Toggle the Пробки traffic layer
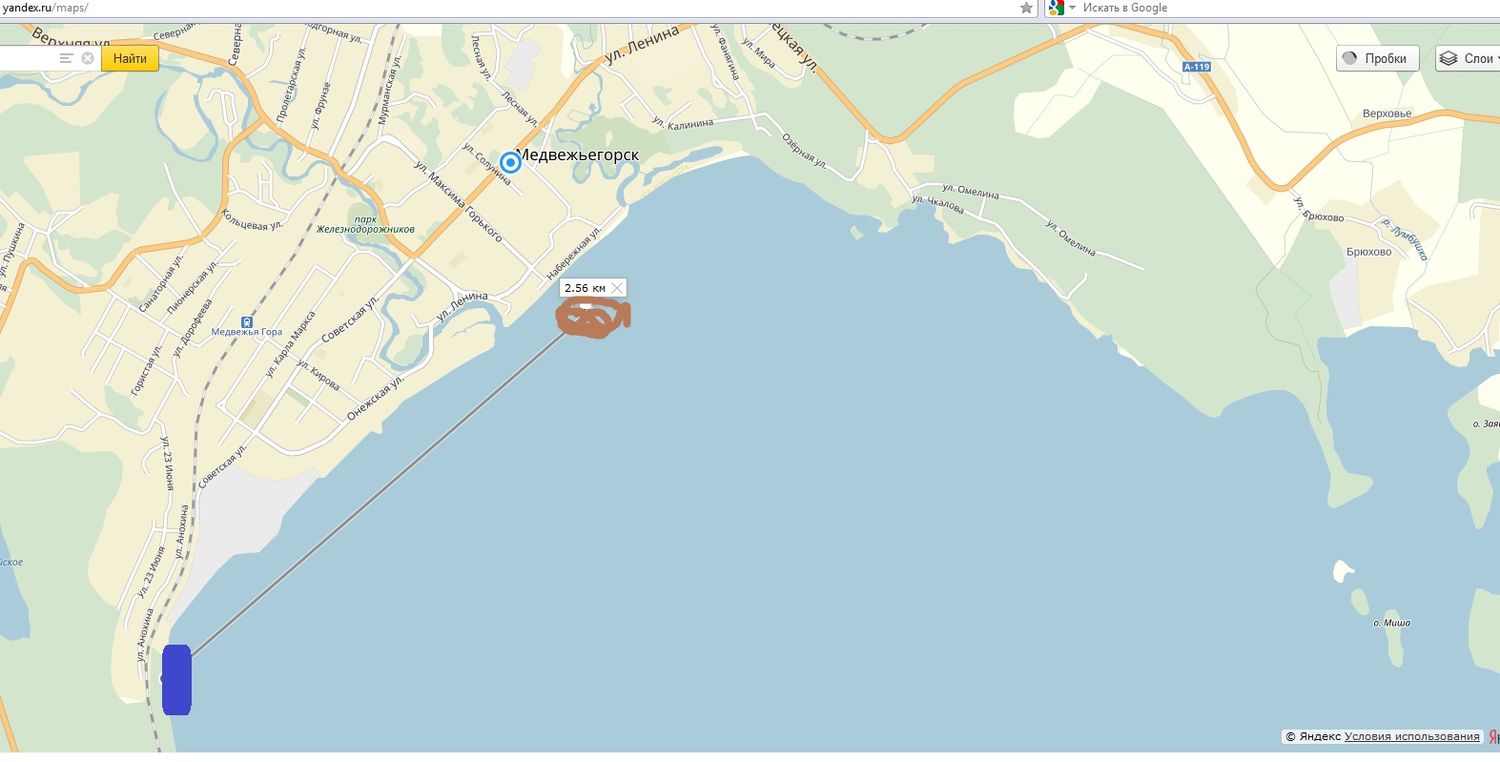The height and width of the screenshot is (762, 1500). [1377, 58]
